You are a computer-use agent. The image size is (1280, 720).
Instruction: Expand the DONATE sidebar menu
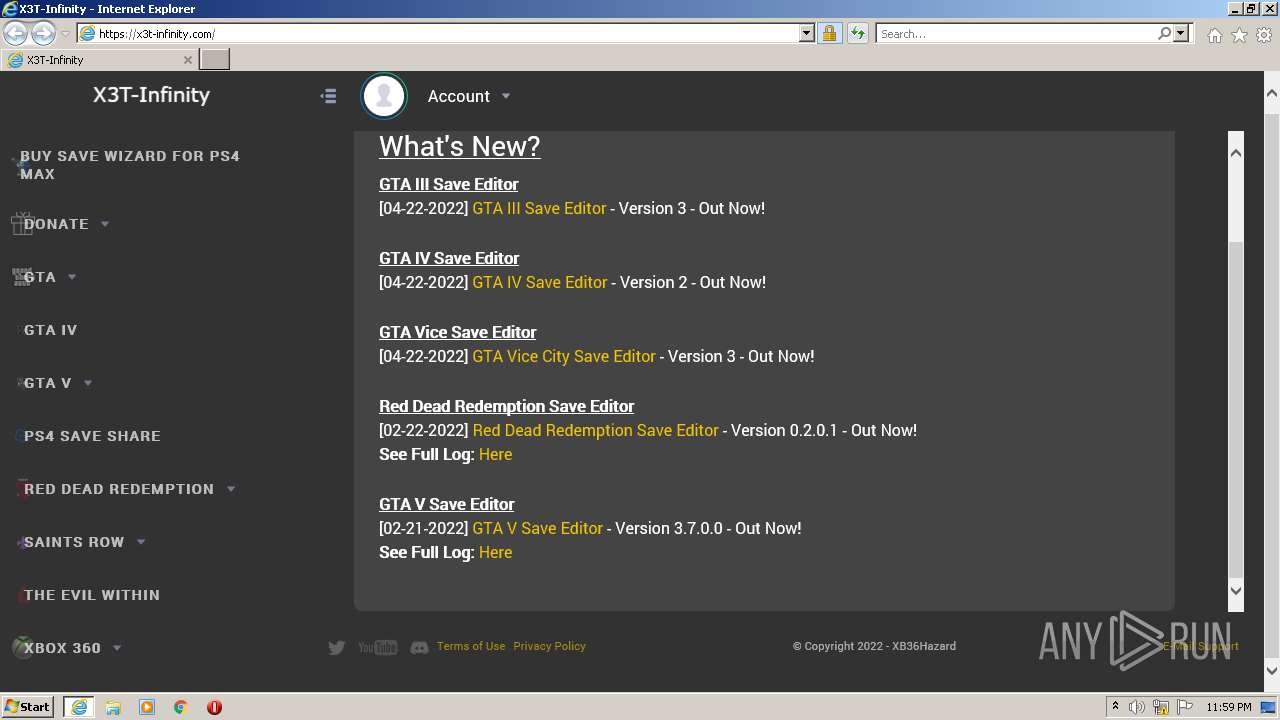point(105,224)
